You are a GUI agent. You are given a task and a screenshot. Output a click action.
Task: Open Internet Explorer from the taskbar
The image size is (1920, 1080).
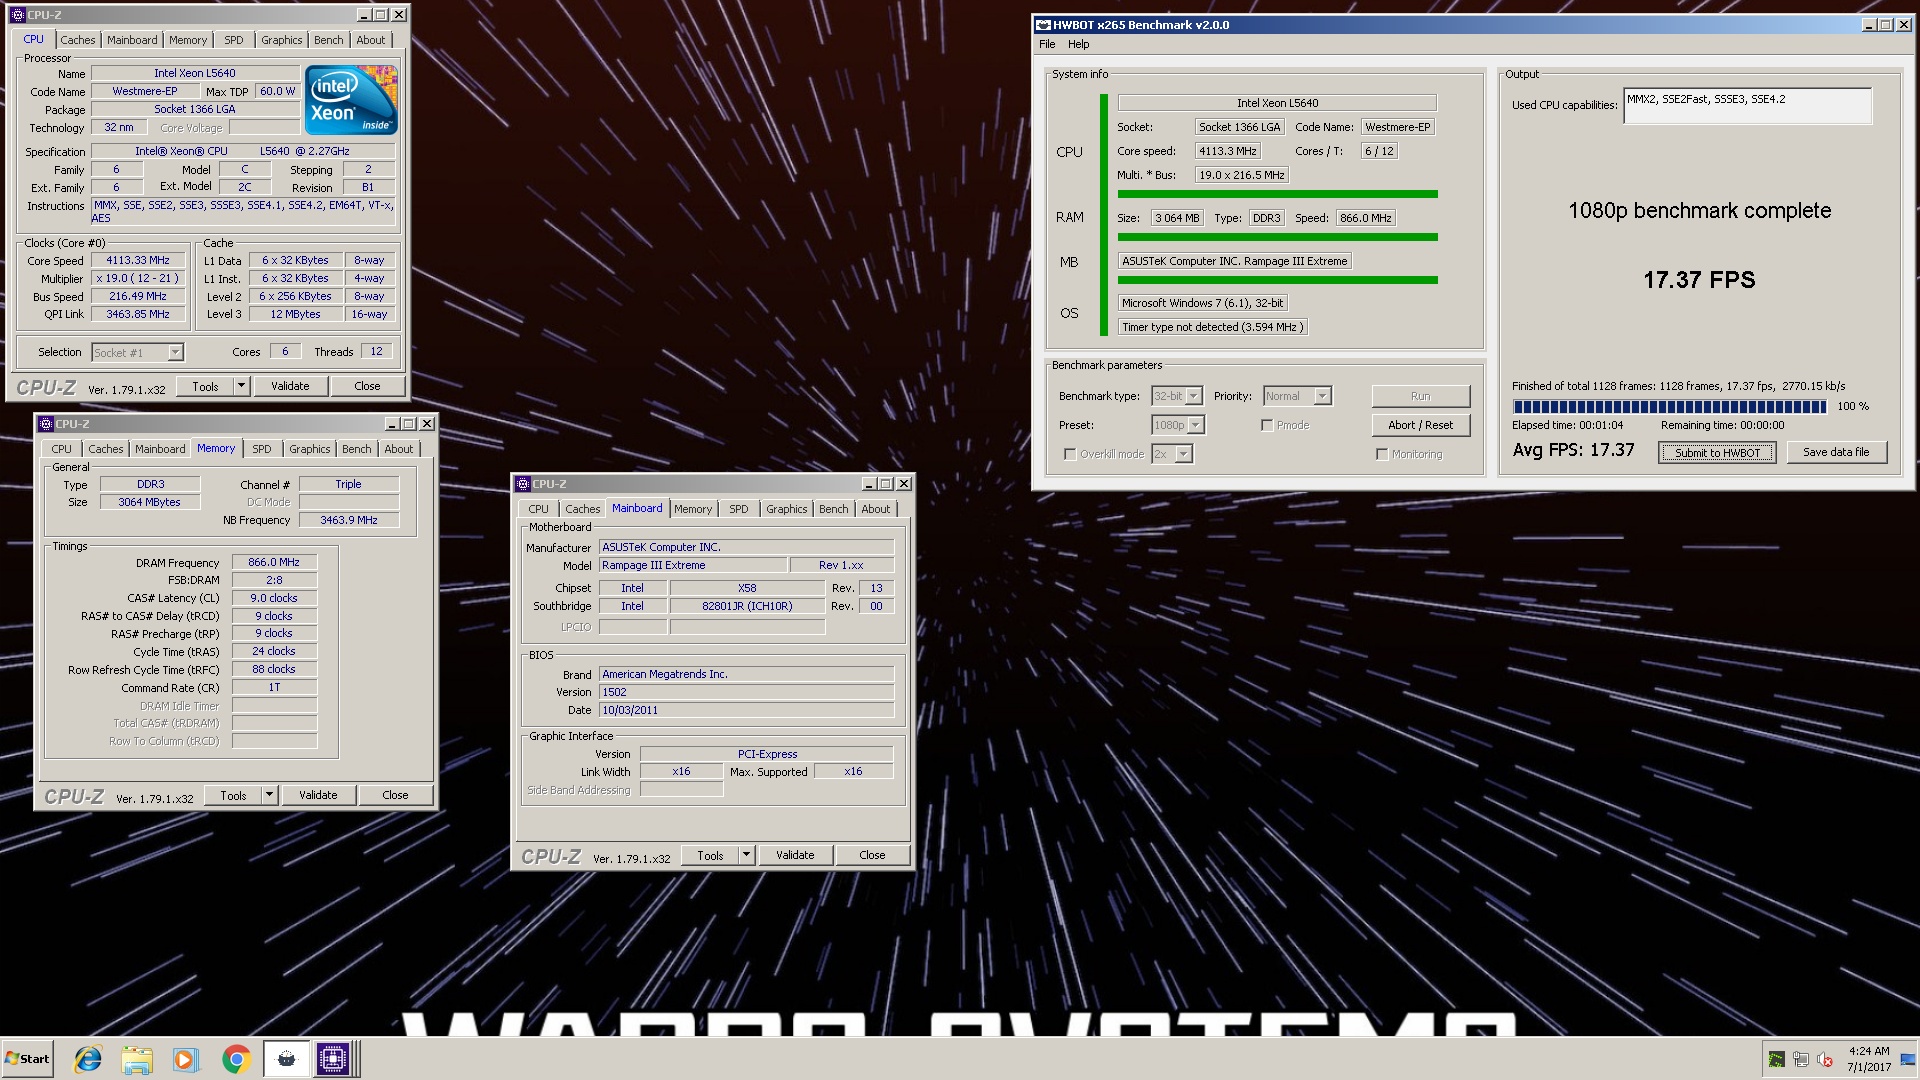pos(88,1059)
